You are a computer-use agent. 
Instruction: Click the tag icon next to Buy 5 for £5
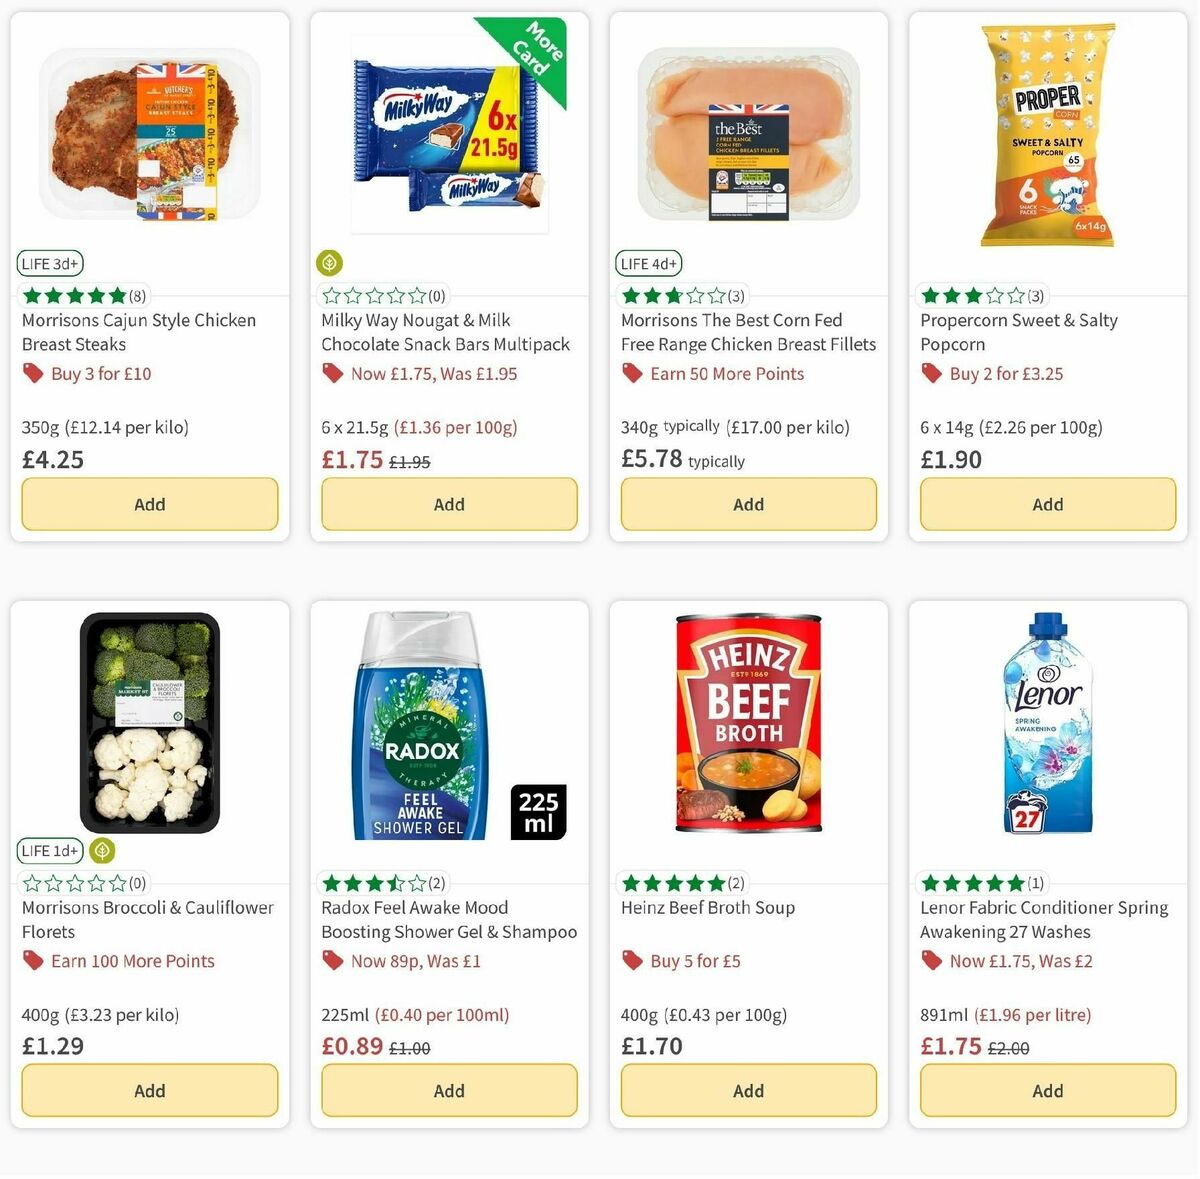[x=632, y=960]
